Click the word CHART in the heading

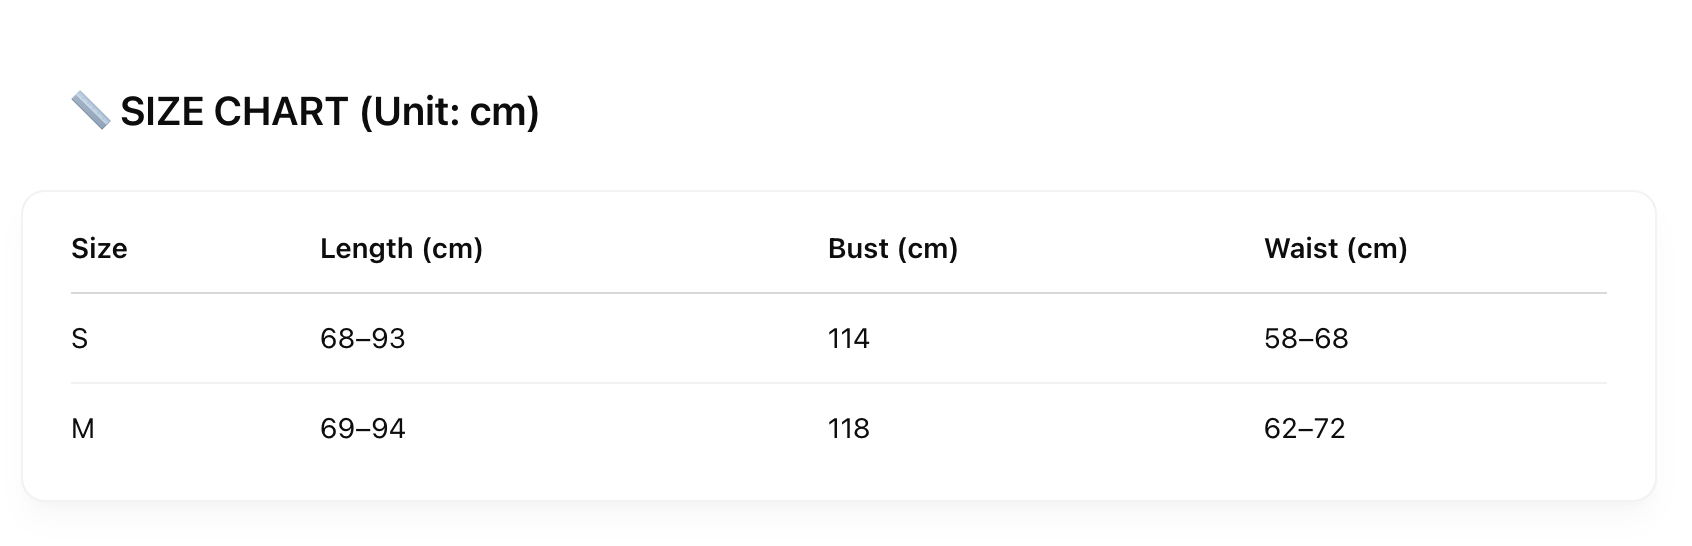coord(281,111)
